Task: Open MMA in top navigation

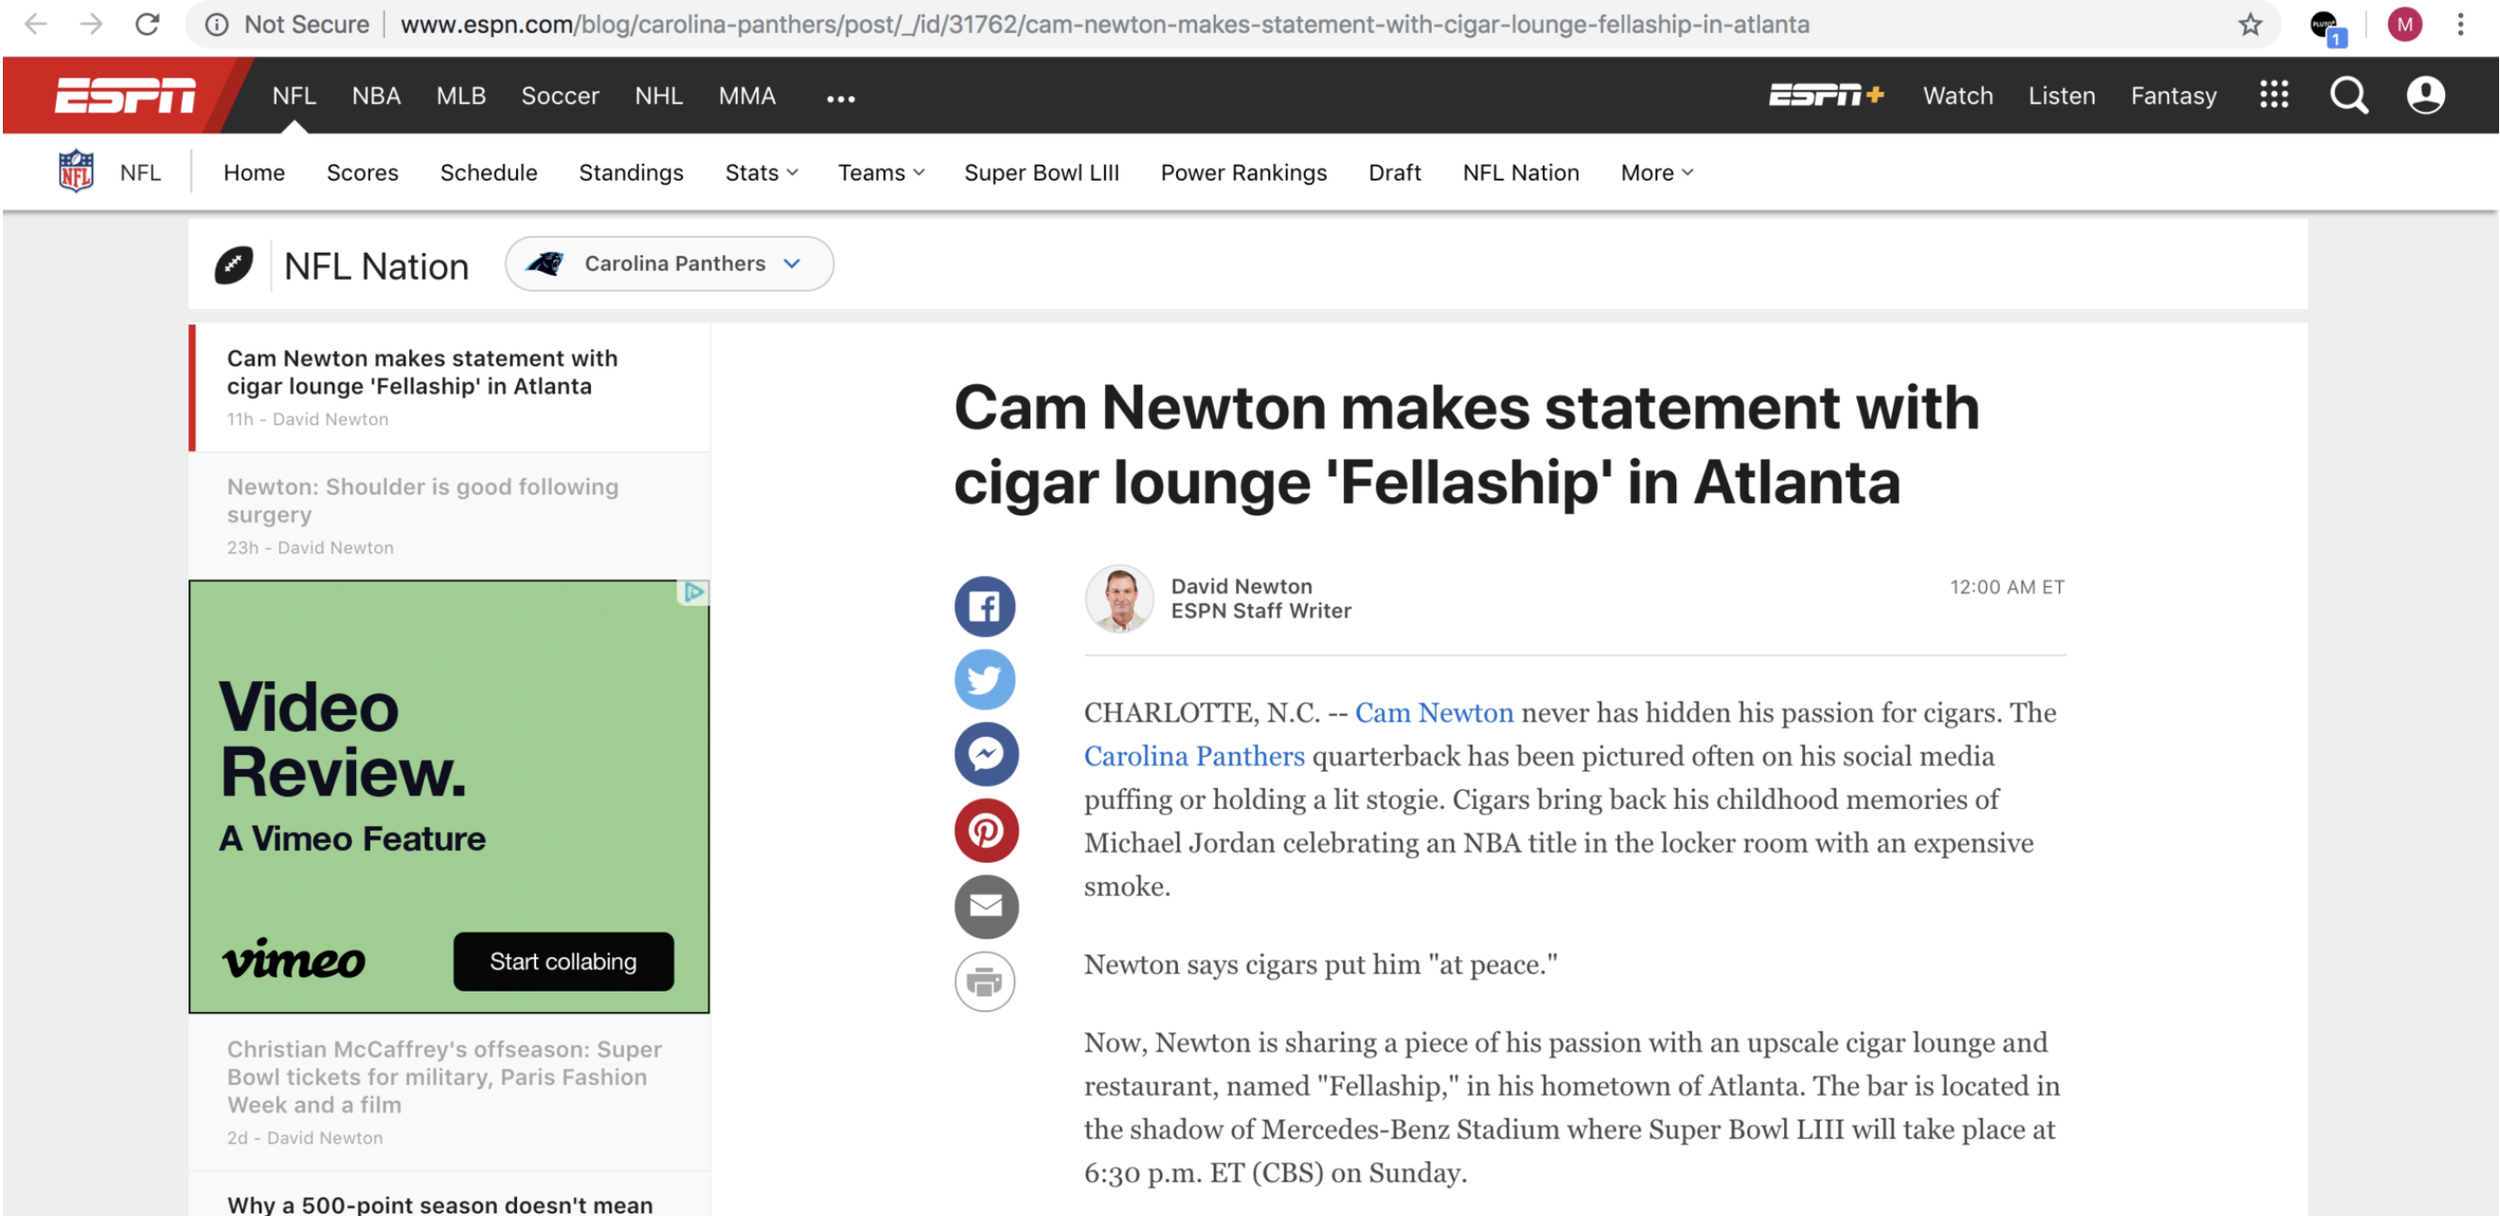Action: point(747,96)
